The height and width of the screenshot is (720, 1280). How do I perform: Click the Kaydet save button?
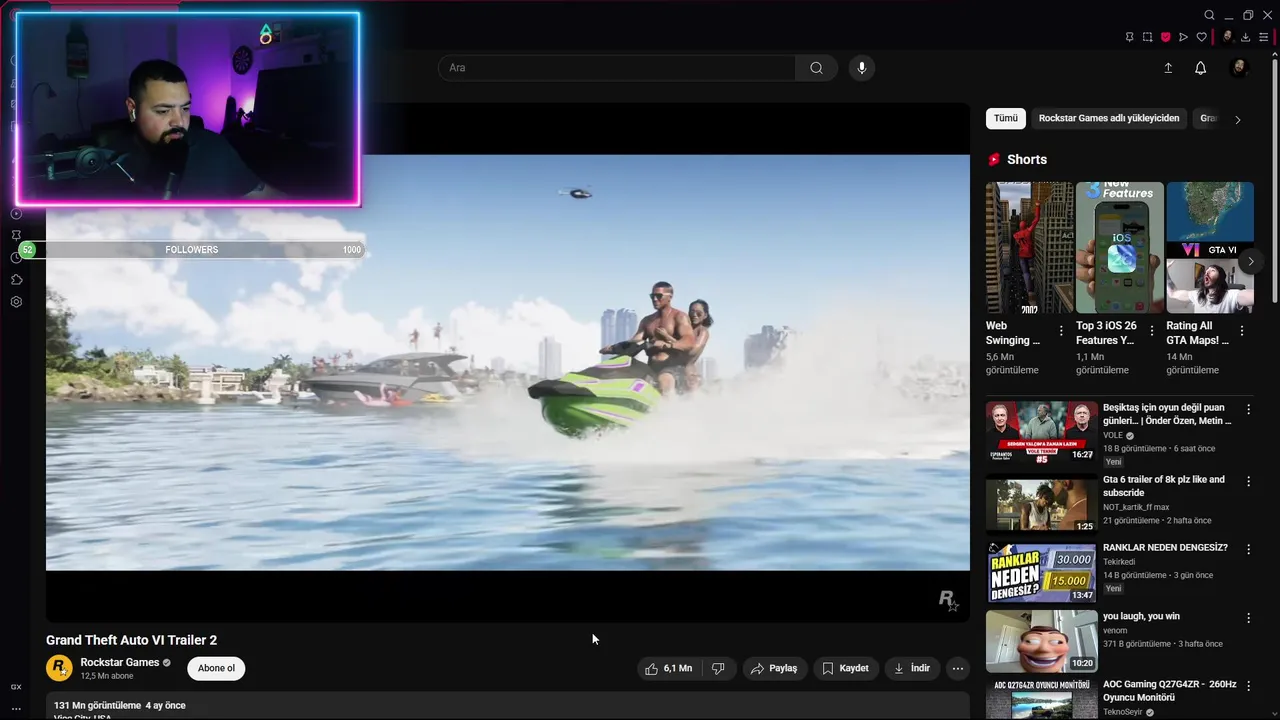click(x=845, y=668)
